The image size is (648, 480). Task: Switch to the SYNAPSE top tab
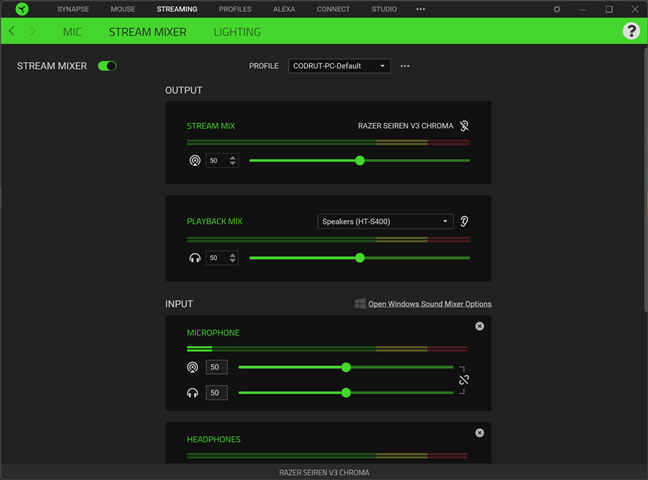(73, 9)
